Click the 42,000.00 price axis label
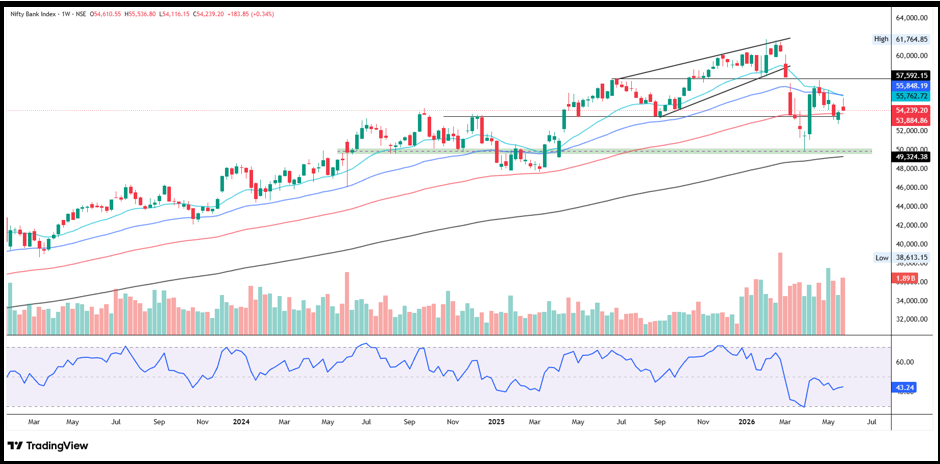The height and width of the screenshot is (464, 940). tap(912, 225)
